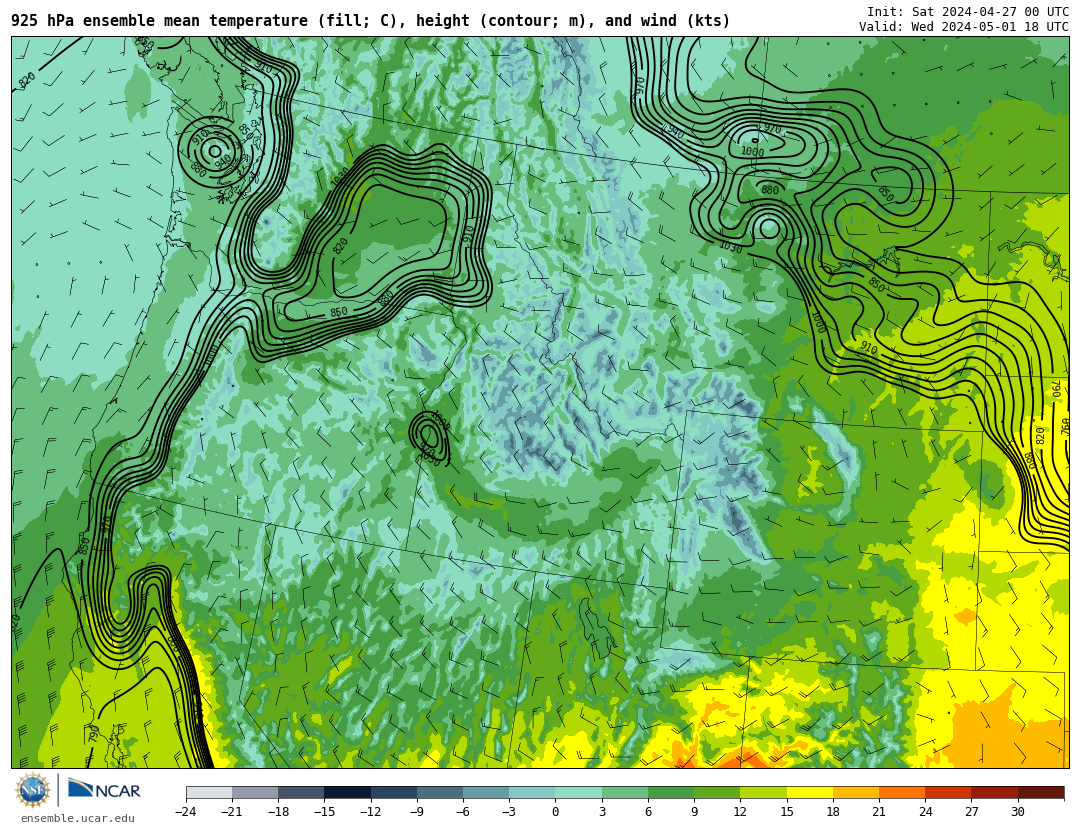
Task: Pick the 18 to 21 orange colorbar swatch
Action: [x=855, y=792]
